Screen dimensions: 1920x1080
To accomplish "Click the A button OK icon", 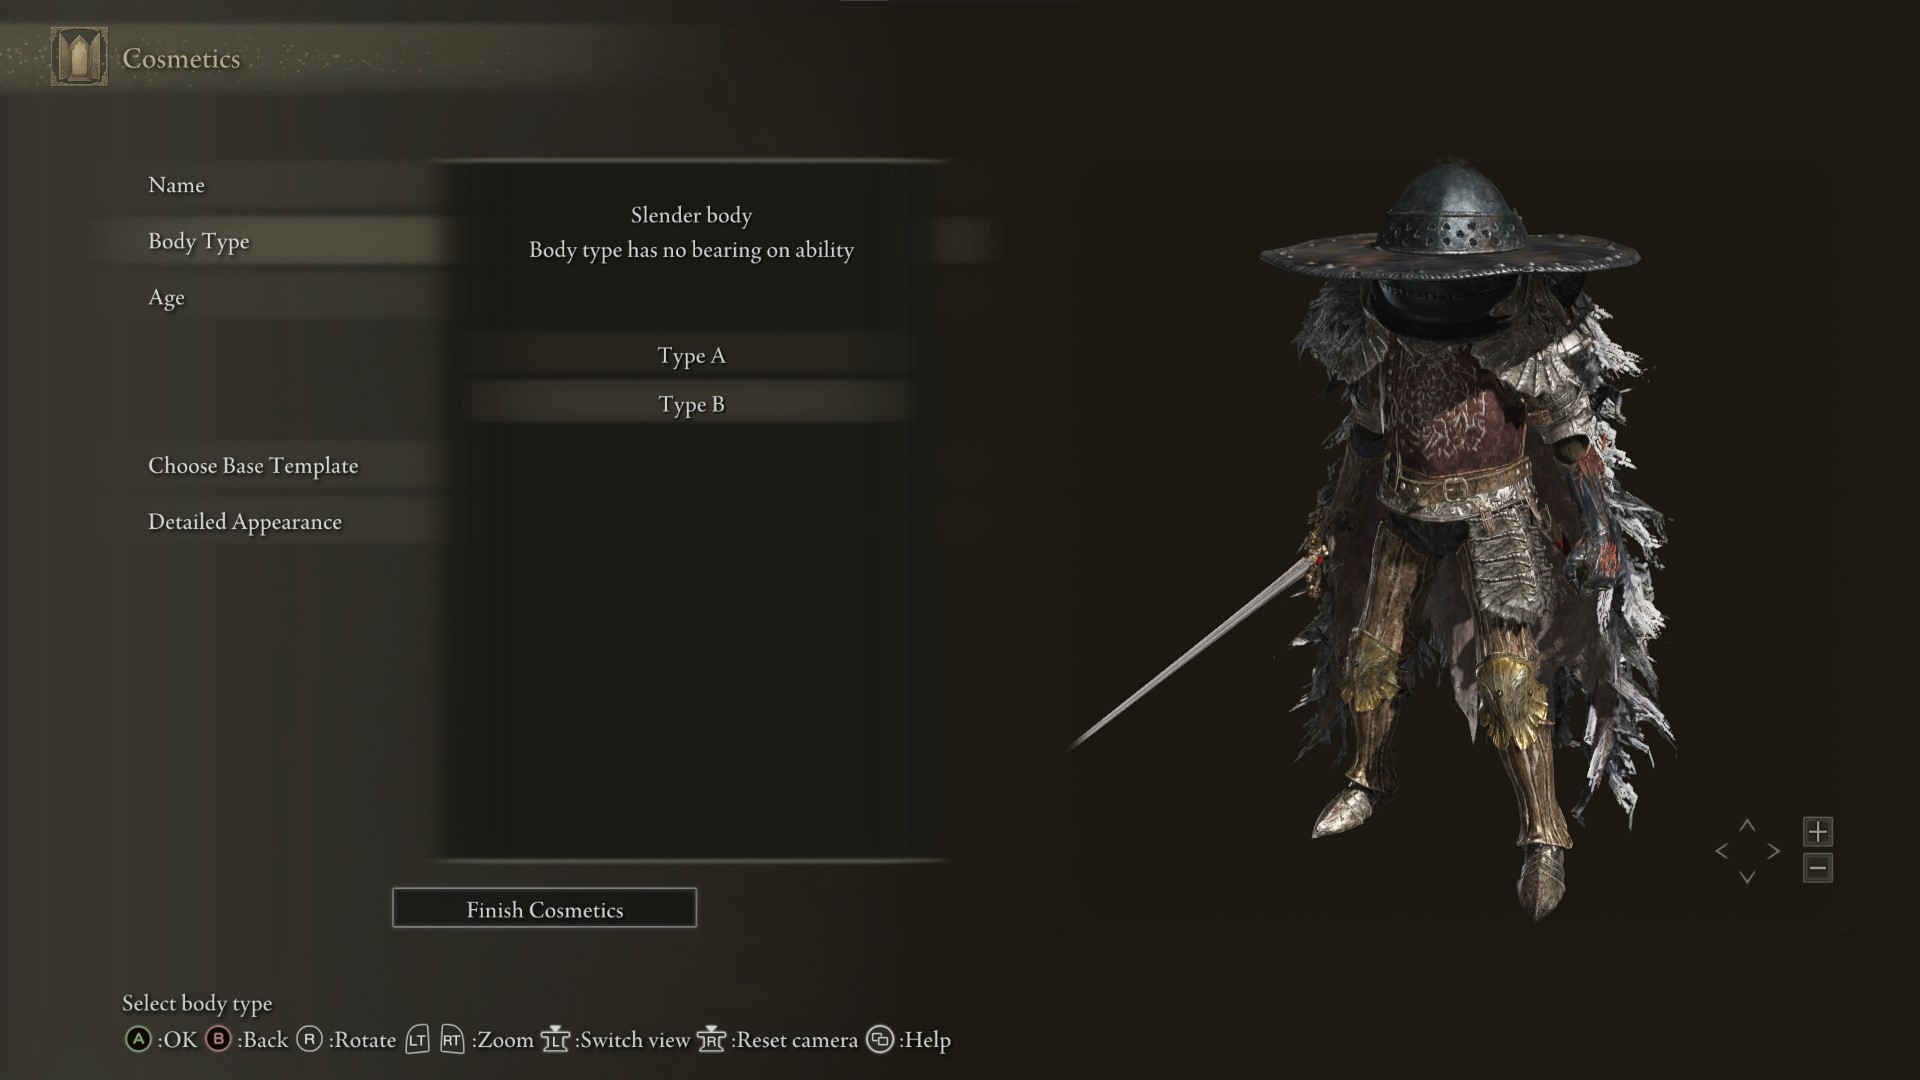I will tap(138, 1040).
